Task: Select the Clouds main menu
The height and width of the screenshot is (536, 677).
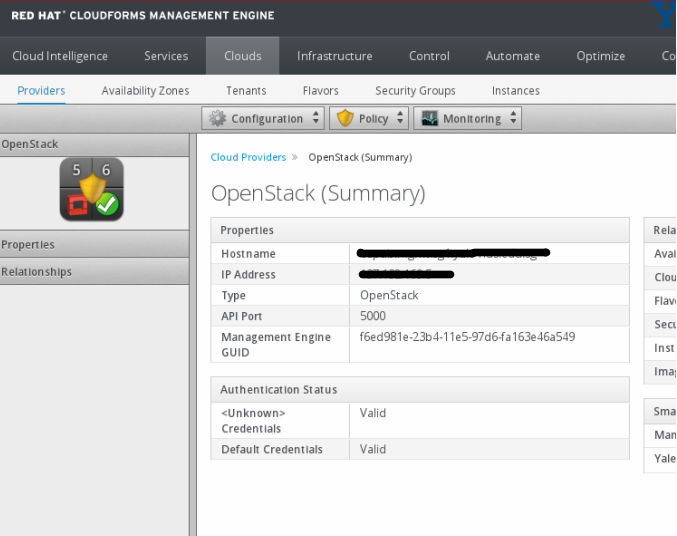Action: 243,56
